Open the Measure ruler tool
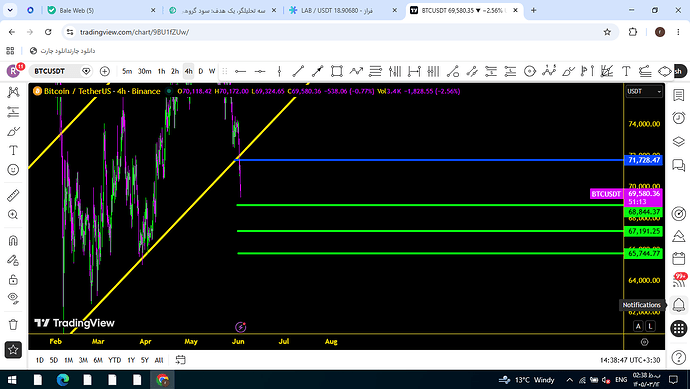 pyautogui.click(x=13, y=195)
